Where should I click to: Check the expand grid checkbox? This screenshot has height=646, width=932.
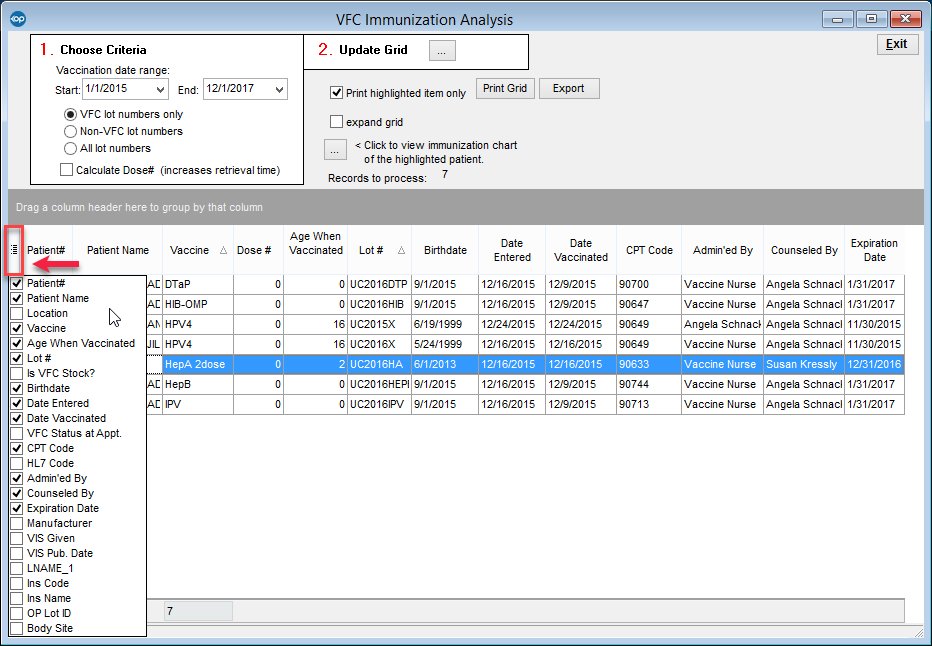tap(337, 122)
